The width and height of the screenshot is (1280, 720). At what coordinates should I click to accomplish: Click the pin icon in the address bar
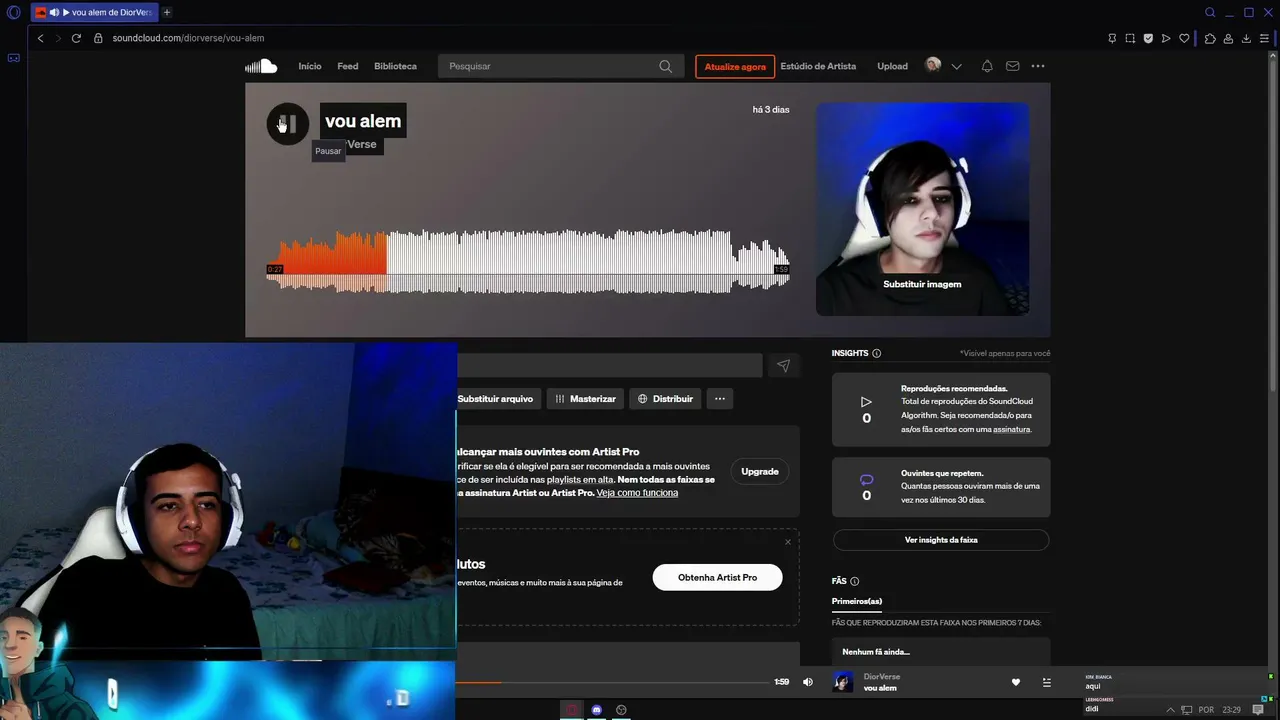coord(1112,38)
